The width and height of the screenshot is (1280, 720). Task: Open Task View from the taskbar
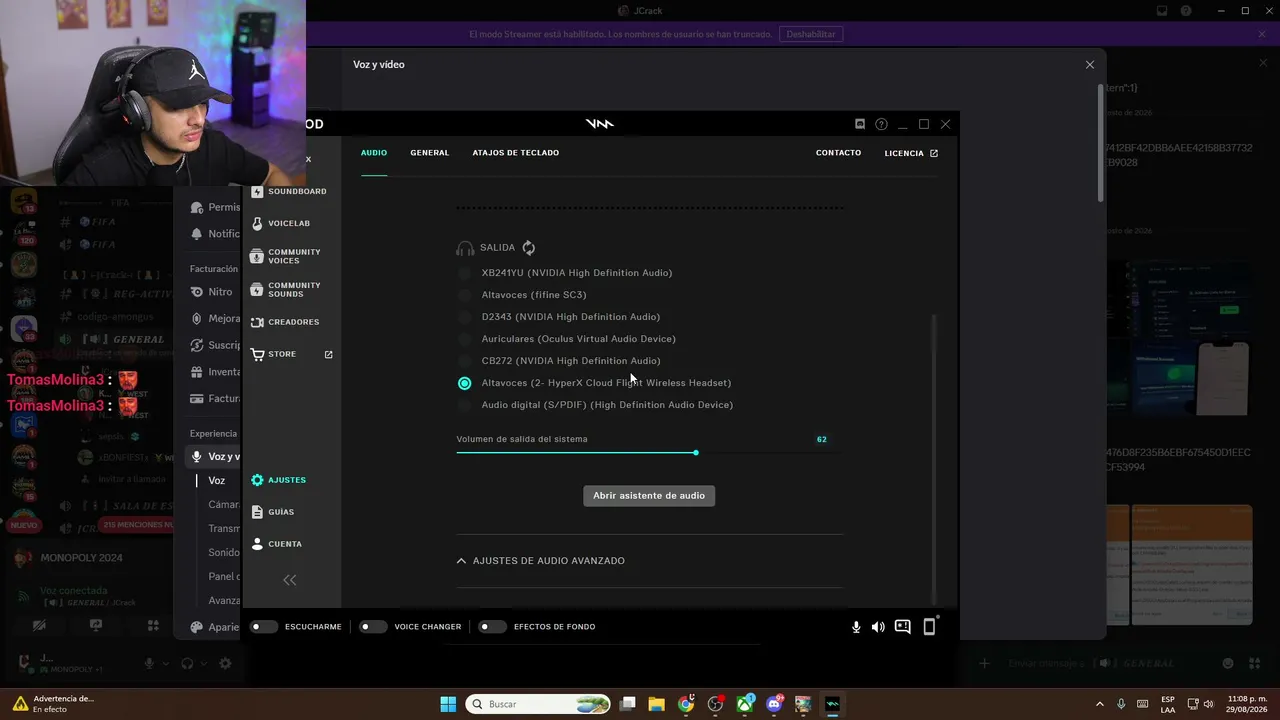[x=628, y=704]
